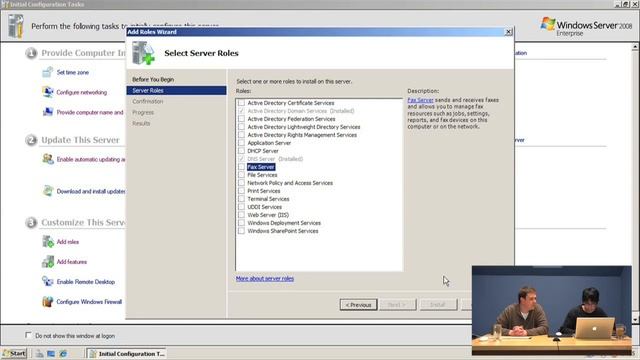
Task: Click Internet Explorer quick launch icon
Action: [63, 354]
